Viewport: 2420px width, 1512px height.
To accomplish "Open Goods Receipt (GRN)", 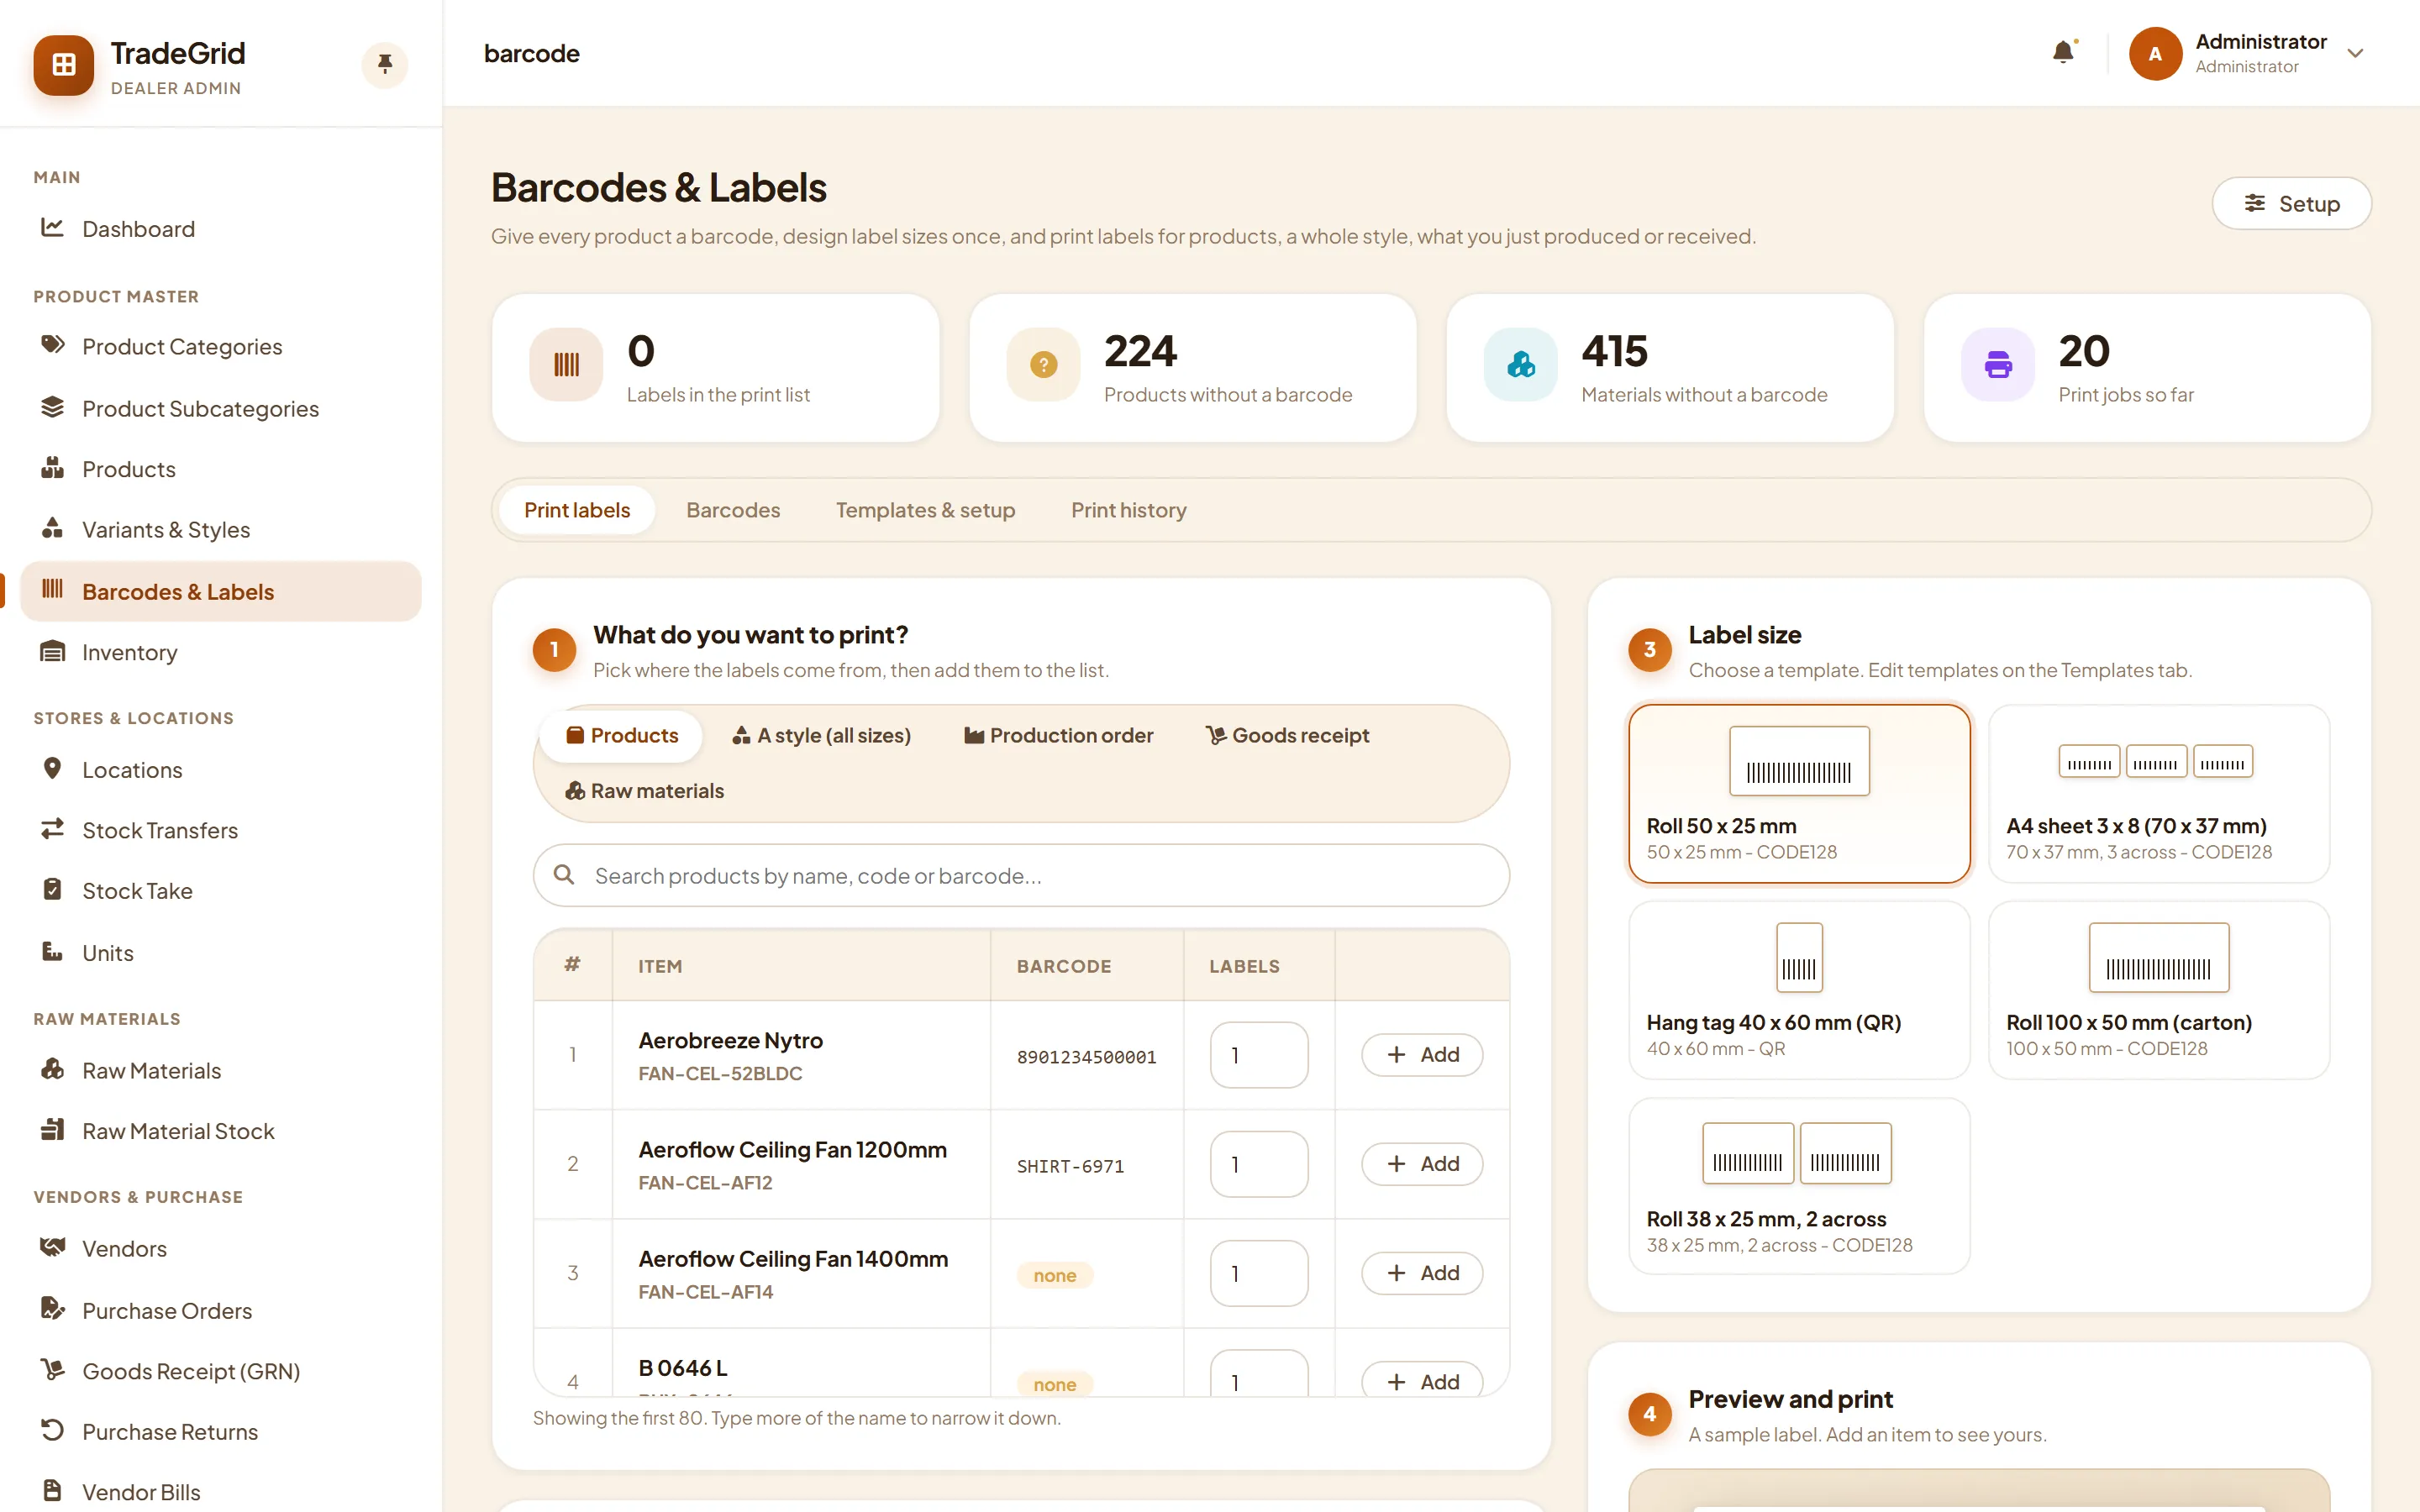I will coord(220,1371).
